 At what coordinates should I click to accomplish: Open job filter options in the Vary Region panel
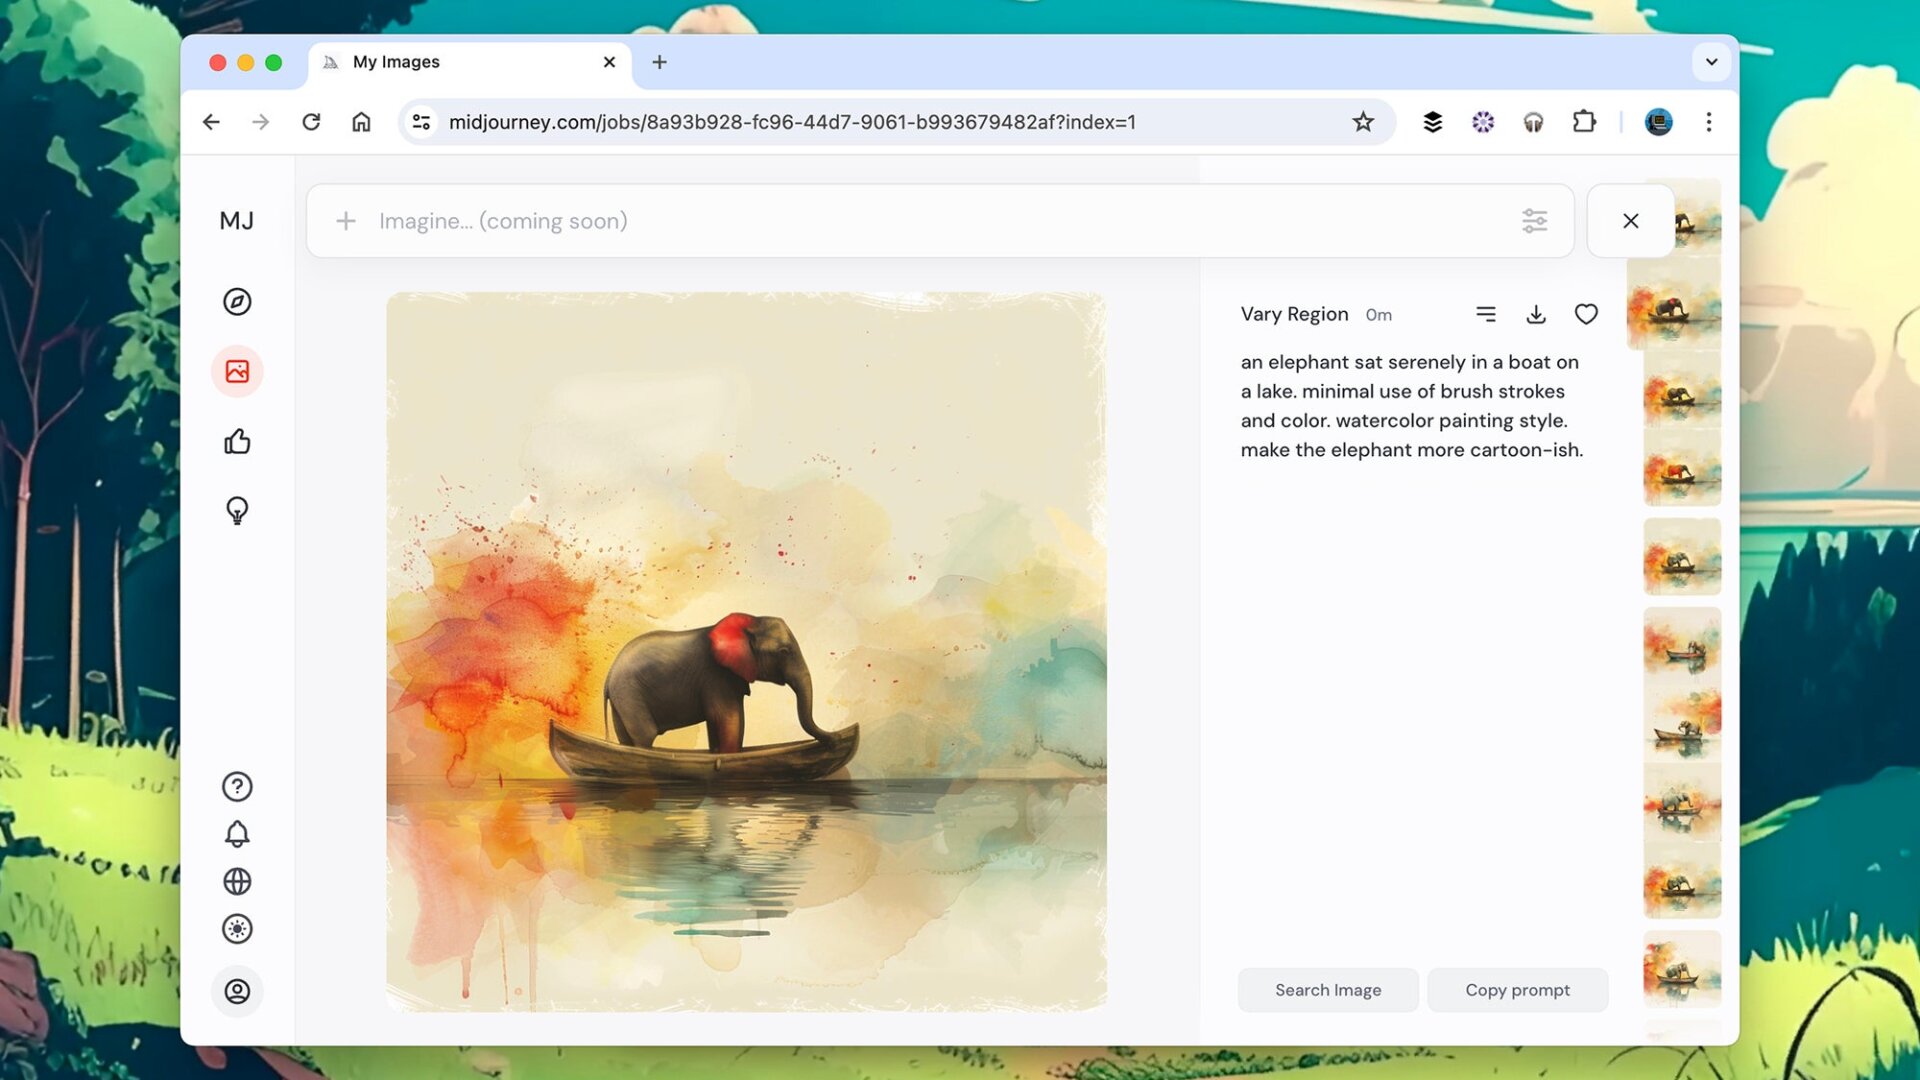(x=1486, y=313)
